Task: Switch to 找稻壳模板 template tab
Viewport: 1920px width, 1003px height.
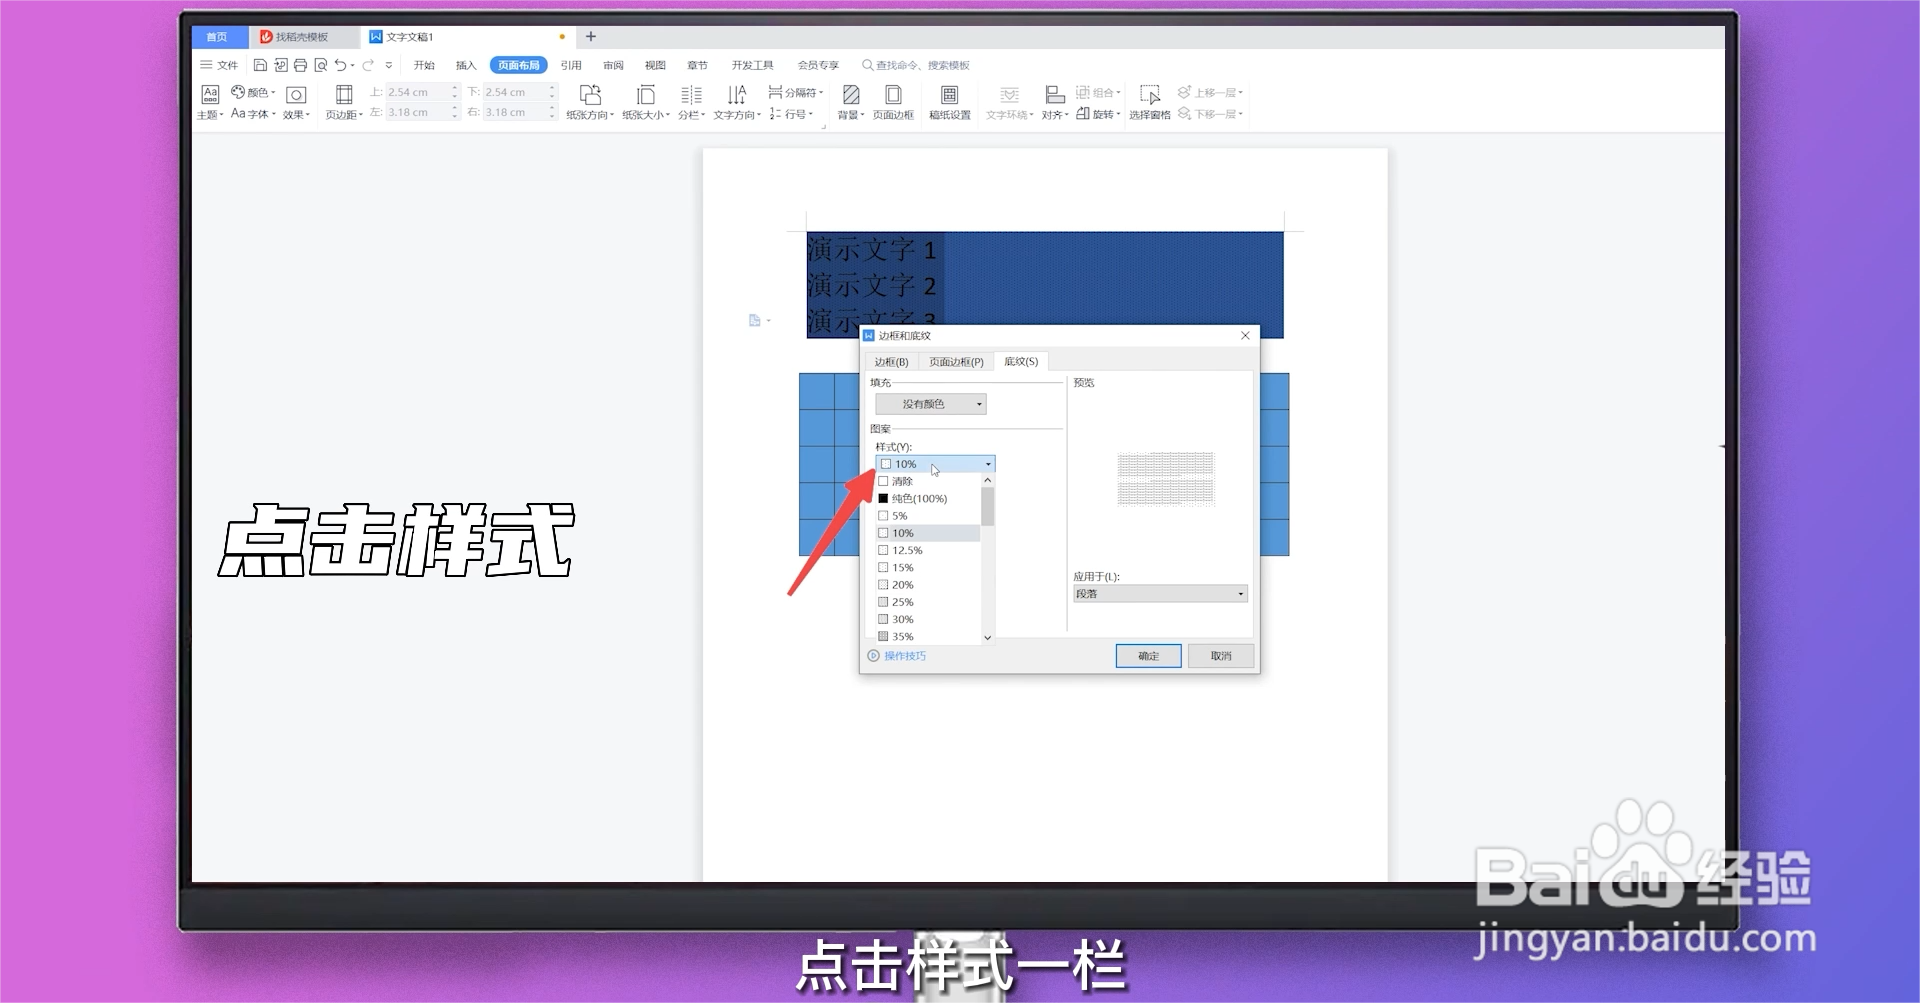Action: click(x=302, y=37)
